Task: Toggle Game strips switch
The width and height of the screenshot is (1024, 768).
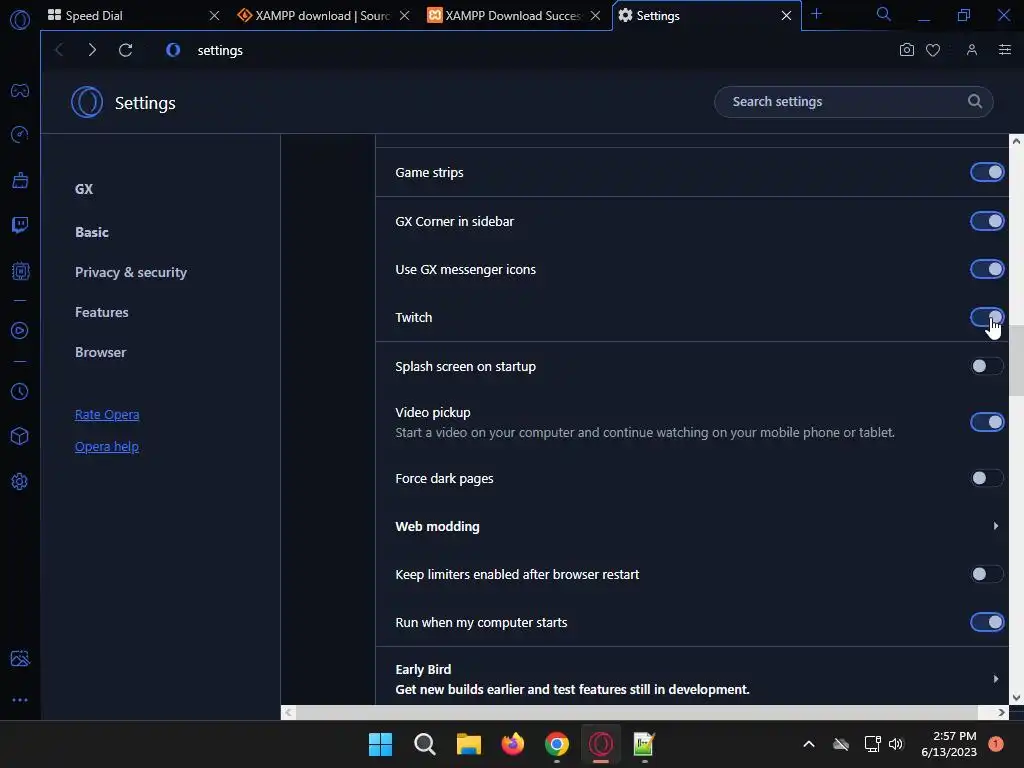Action: tap(987, 172)
